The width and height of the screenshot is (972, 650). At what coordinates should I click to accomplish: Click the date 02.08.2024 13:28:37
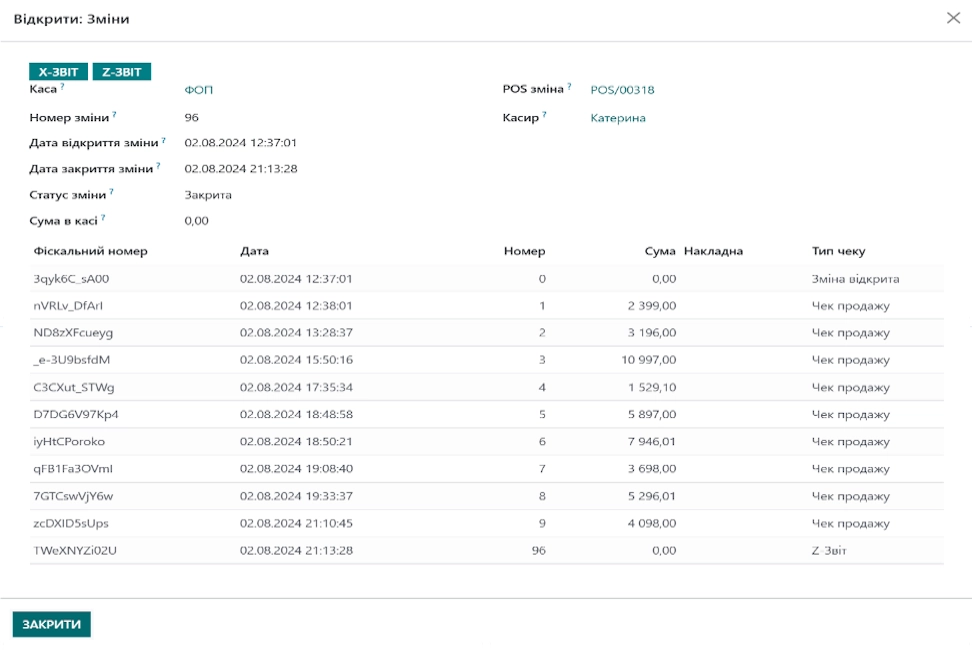pyautogui.click(x=296, y=333)
